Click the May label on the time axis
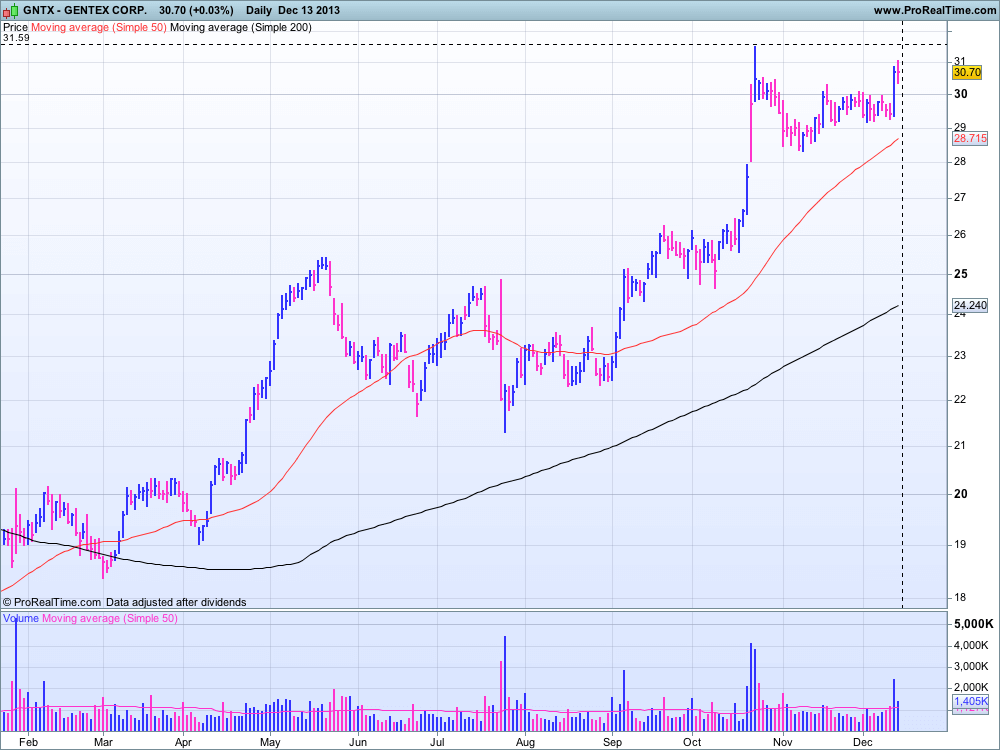The width and height of the screenshot is (1000, 750). click(270, 742)
